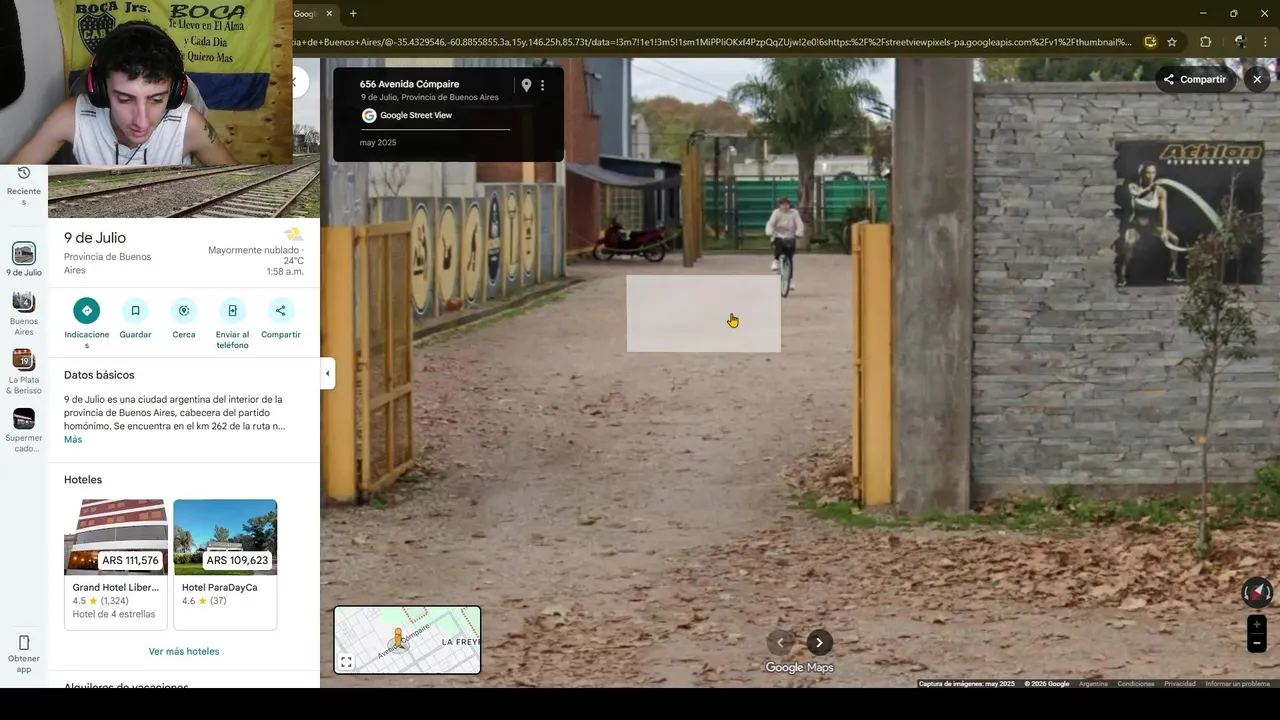Click Obtener app phone icon
The height and width of the screenshot is (720, 1280).
point(24,642)
